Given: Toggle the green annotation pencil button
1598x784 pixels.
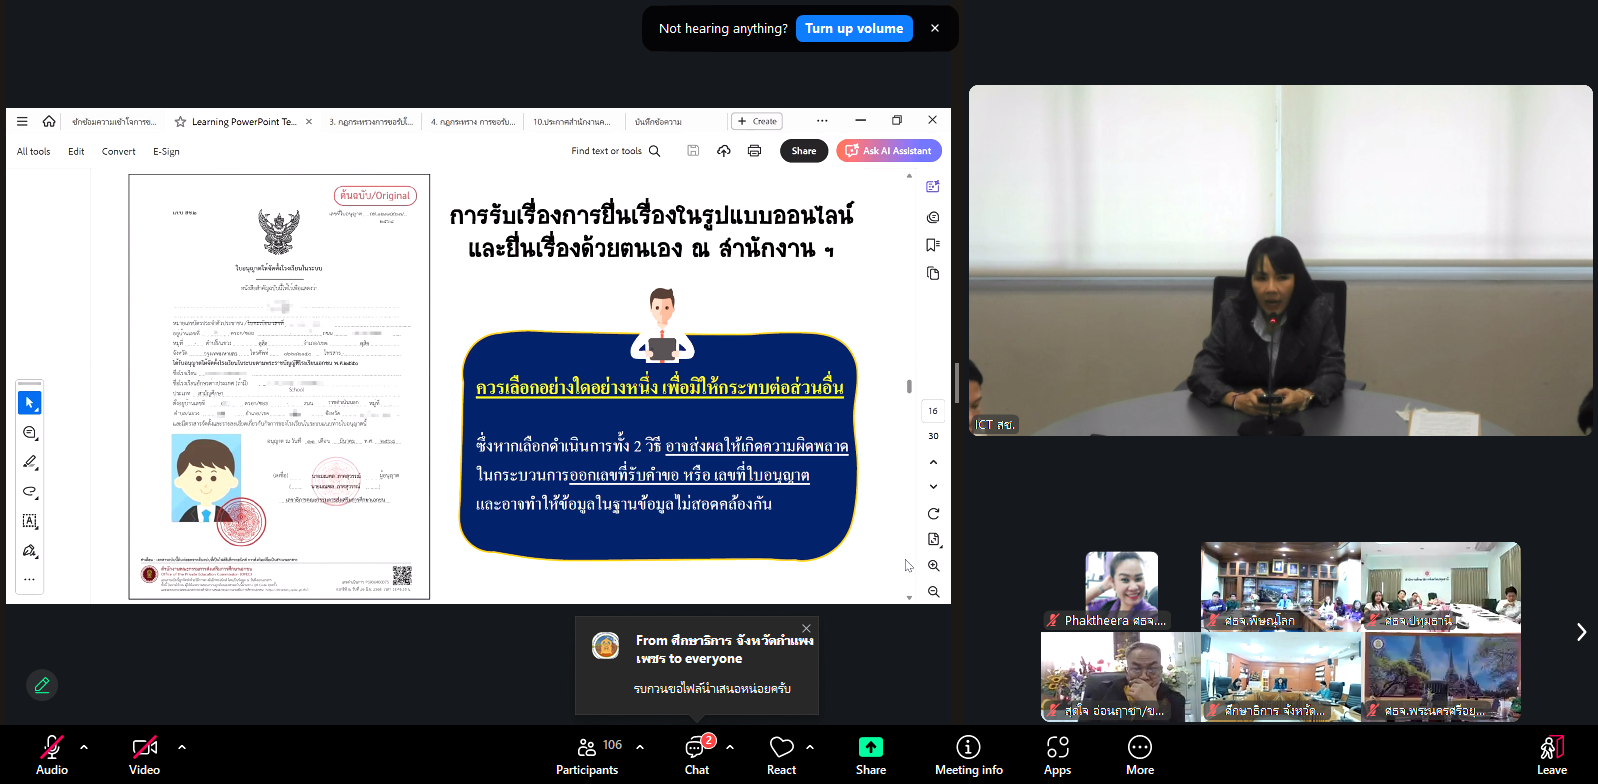Looking at the screenshot, I should click(x=42, y=685).
